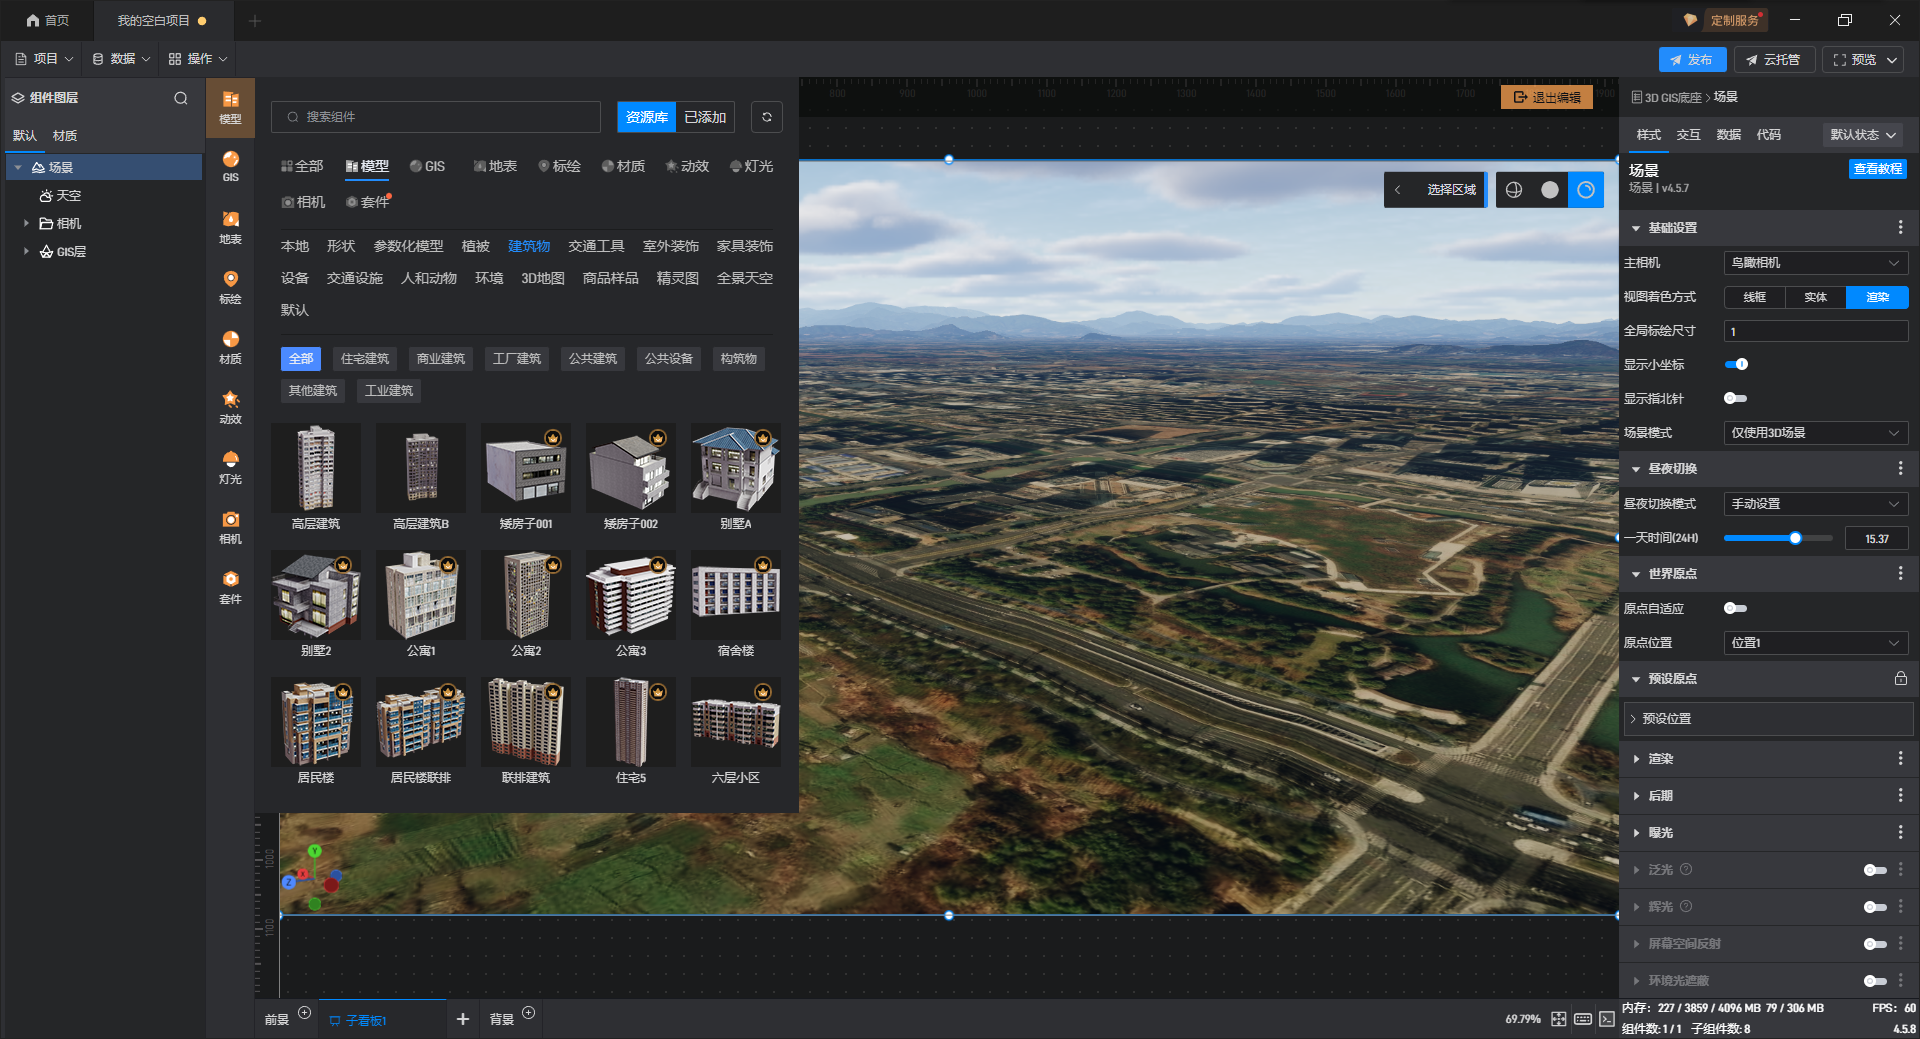Click the refresh icon beside 已添加
Screen dimensions: 1920x1039
(x=766, y=117)
